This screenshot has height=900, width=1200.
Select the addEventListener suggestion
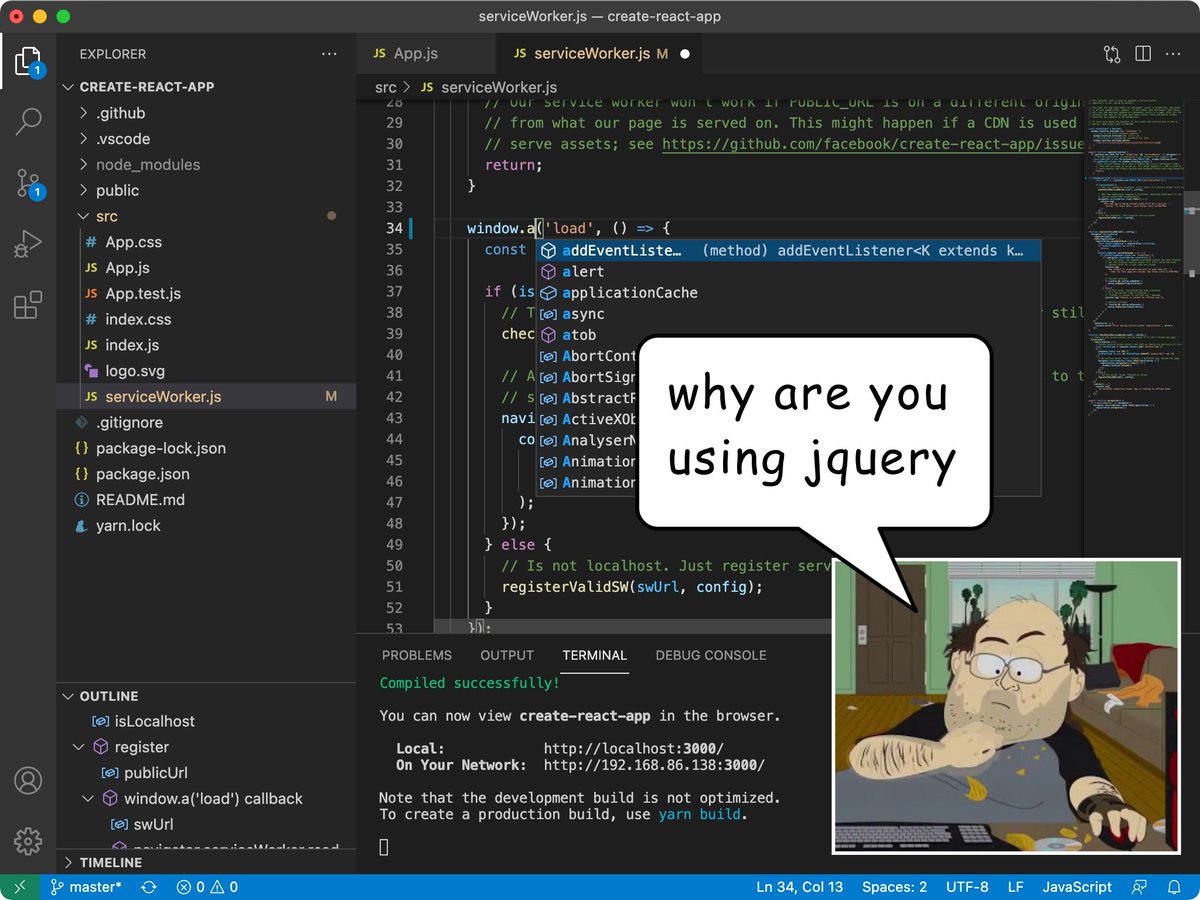(x=788, y=250)
